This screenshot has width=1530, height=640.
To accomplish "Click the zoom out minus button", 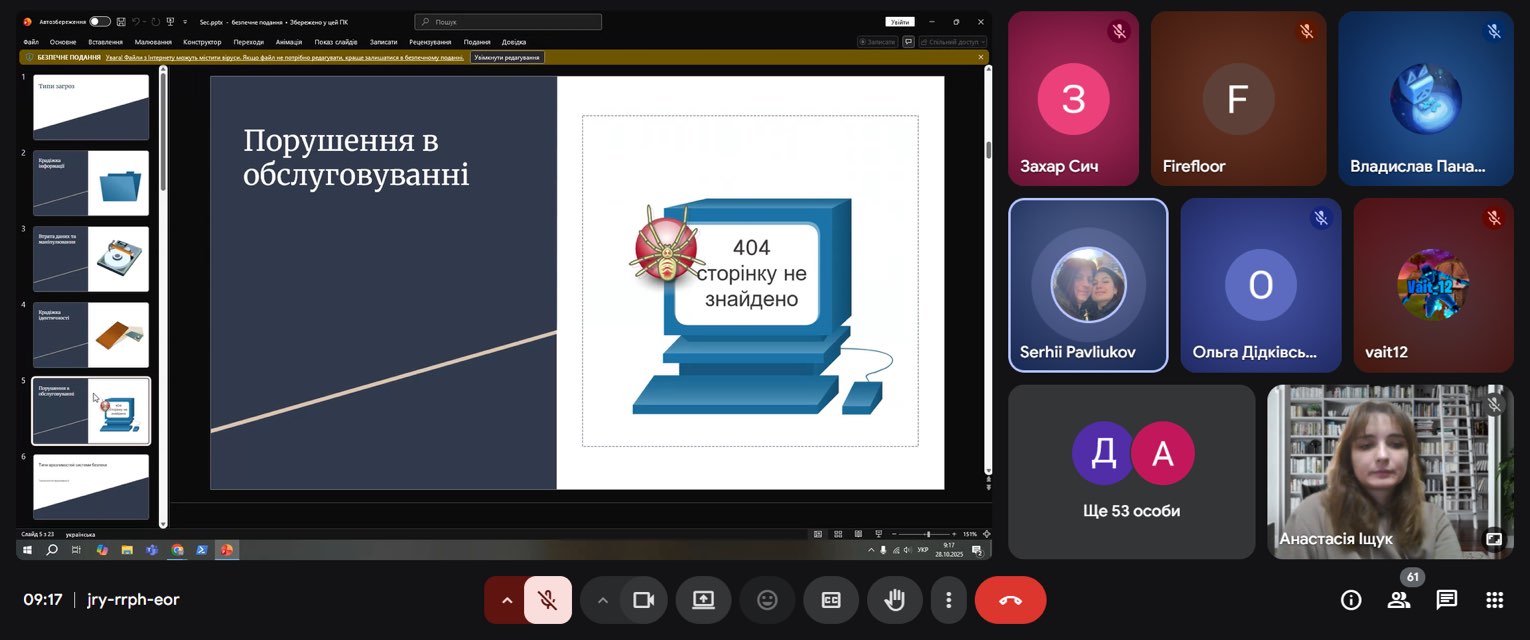I will (x=894, y=534).
